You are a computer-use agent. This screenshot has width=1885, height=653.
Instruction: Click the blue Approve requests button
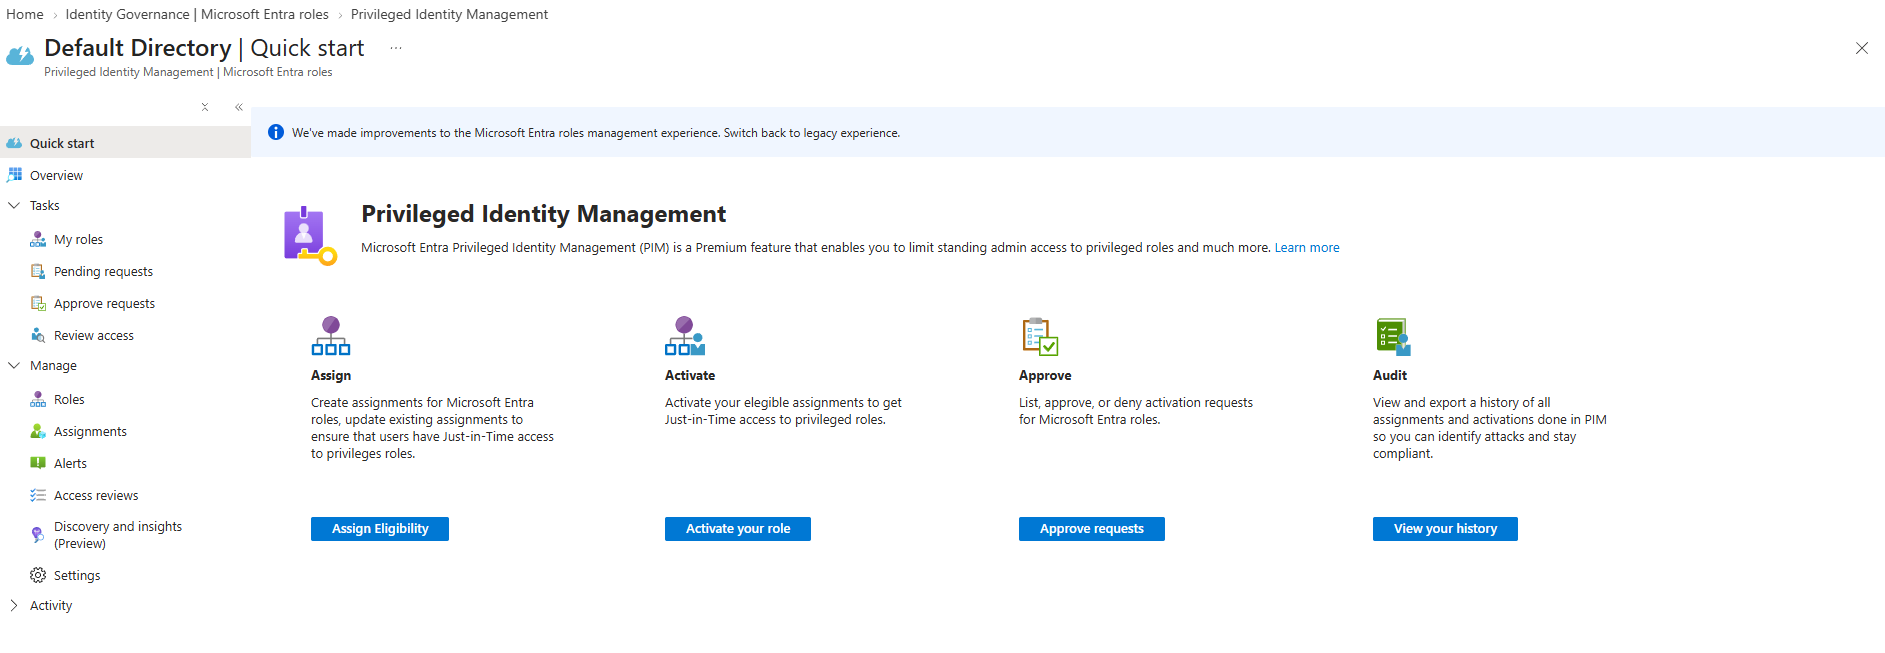1092,529
